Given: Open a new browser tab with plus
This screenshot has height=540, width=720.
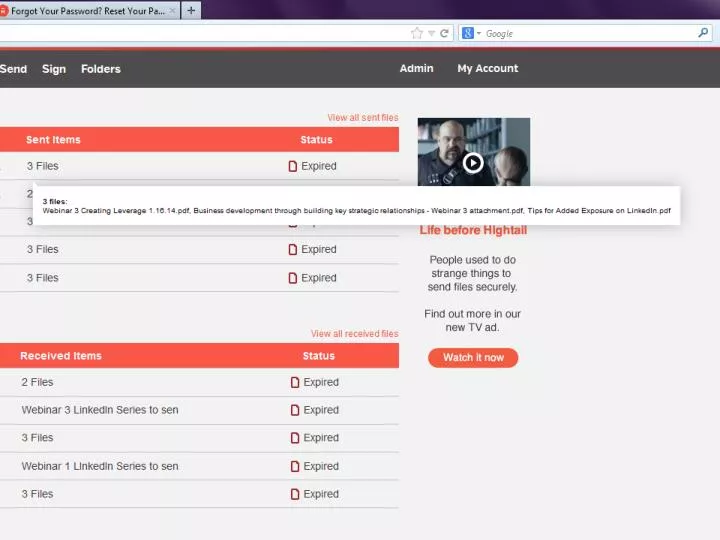Looking at the screenshot, I should (x=191, y=10).
